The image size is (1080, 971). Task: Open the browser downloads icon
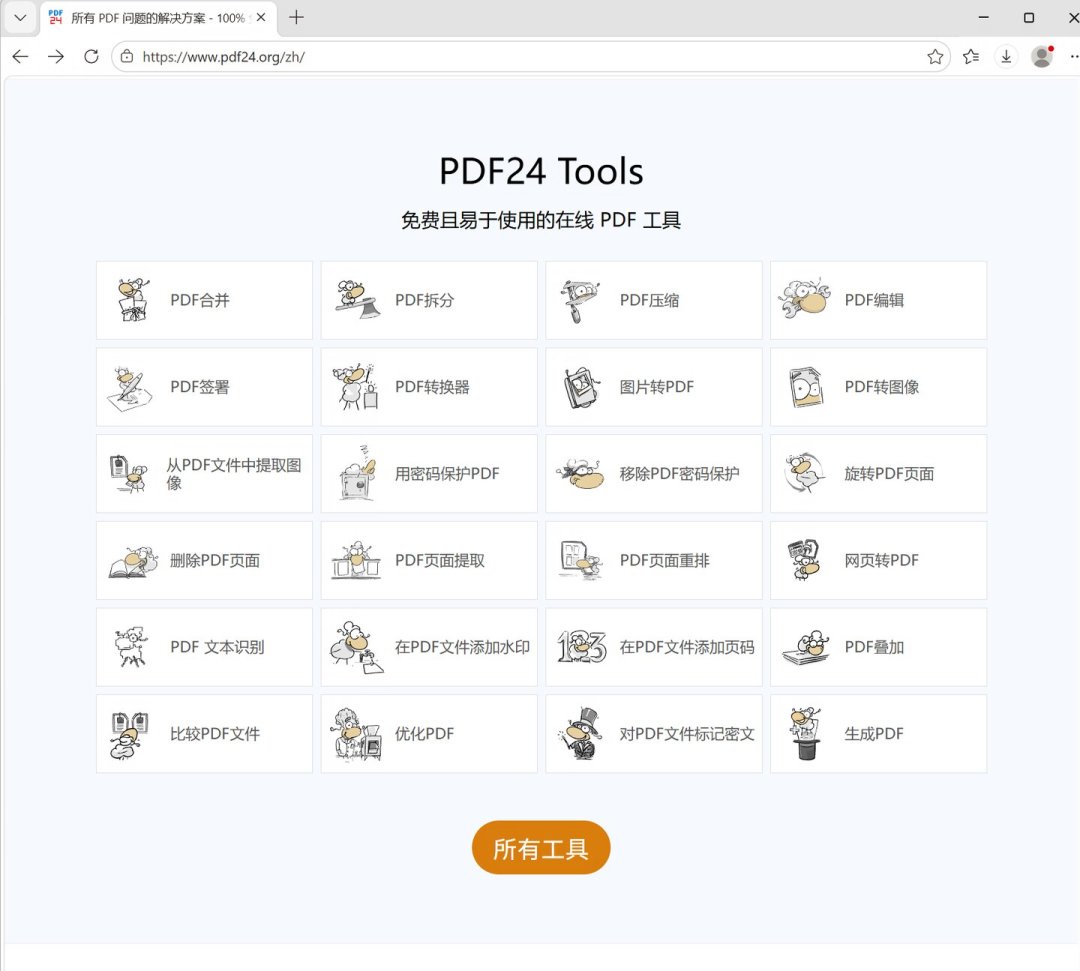1006,56
